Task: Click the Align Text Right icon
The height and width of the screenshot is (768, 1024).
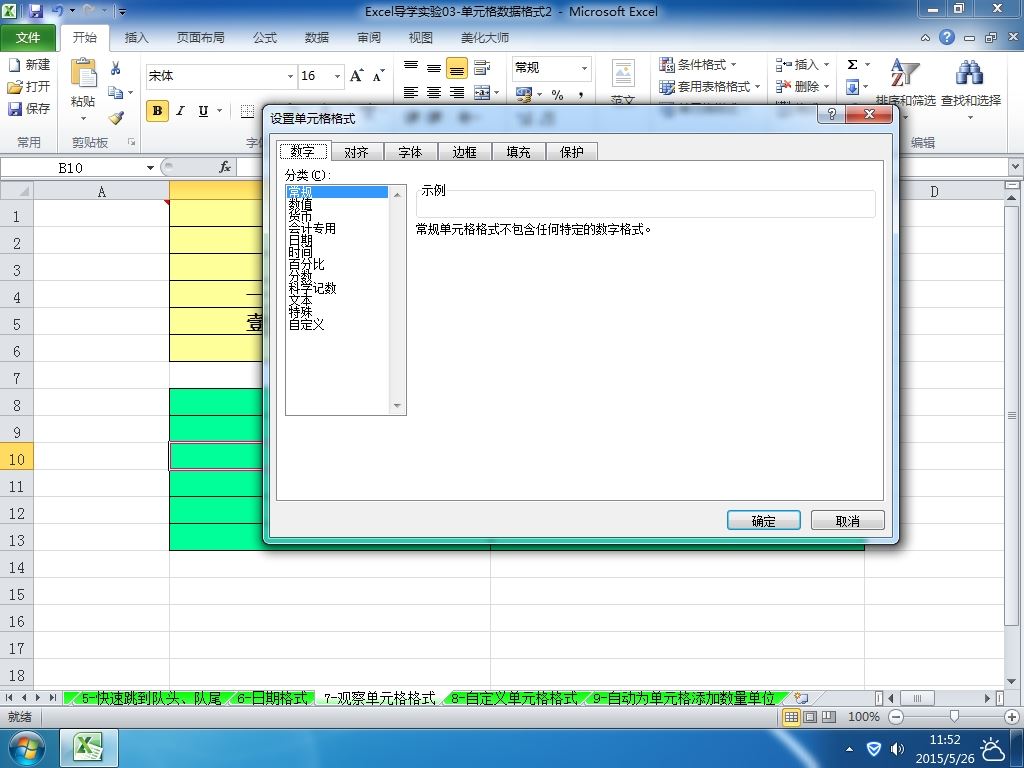Action: (x=457, y=93)
